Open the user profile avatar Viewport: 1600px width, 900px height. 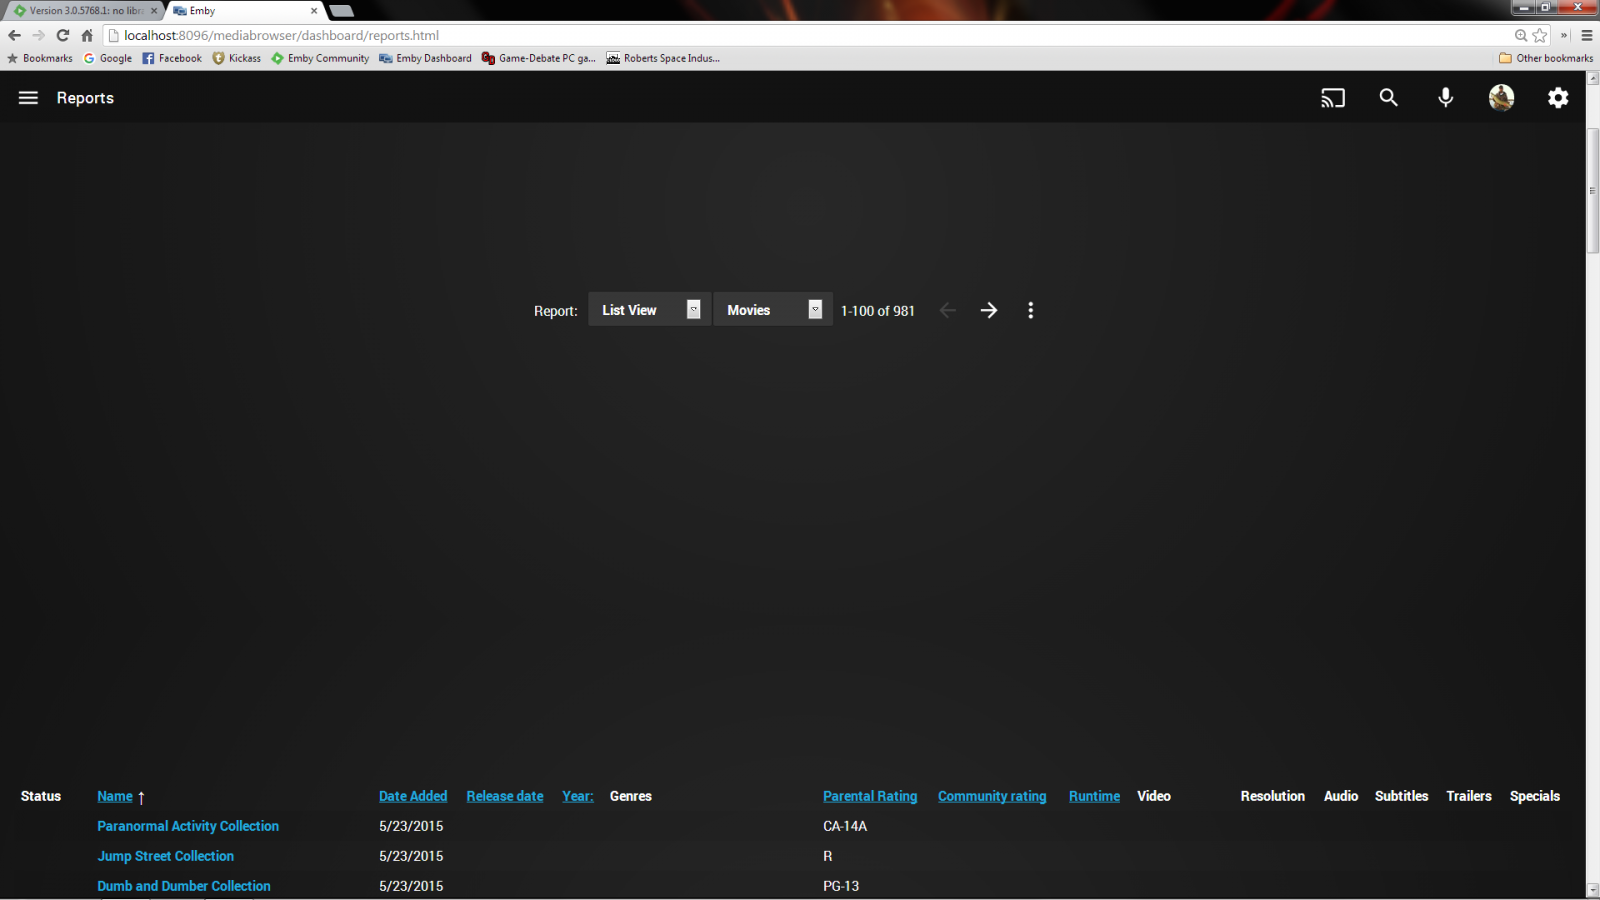coord(1501,97)
